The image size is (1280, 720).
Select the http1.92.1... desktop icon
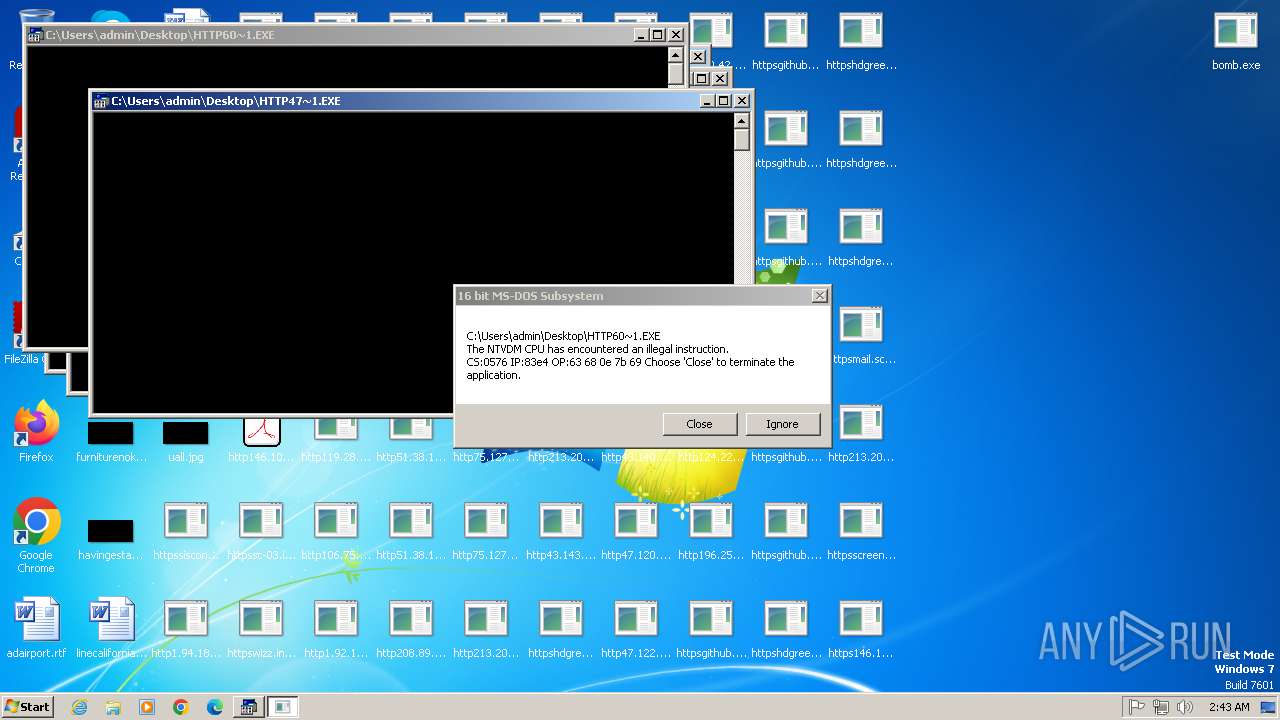point(336,629)
